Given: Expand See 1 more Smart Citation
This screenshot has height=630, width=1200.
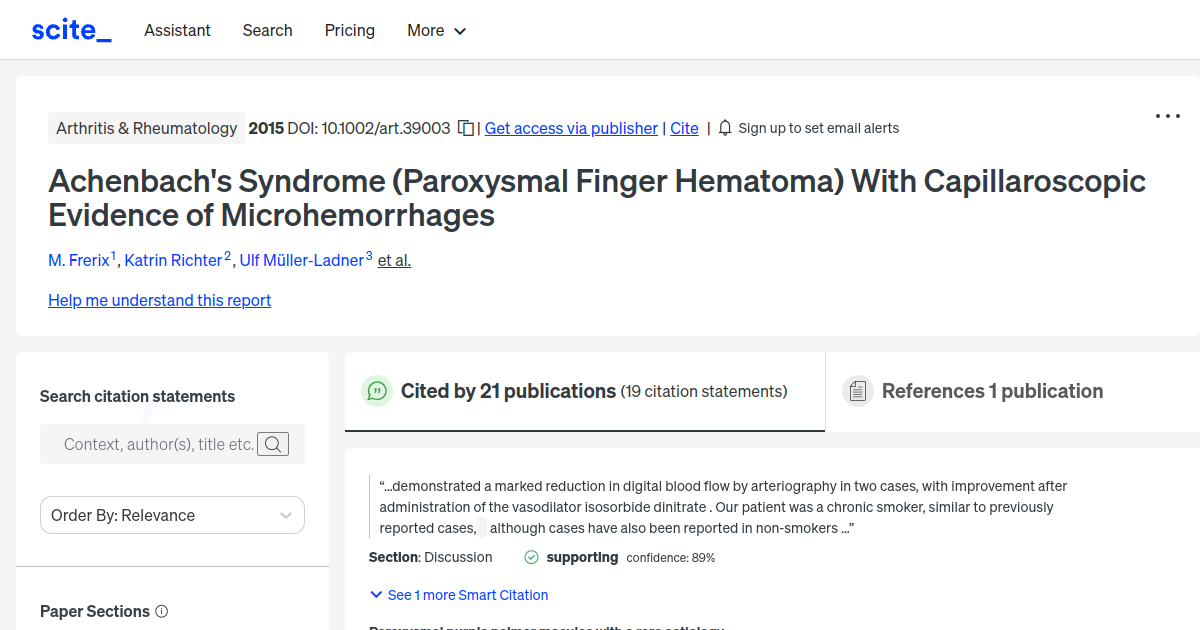Looking at the screenshot, I should pos(458,595).
